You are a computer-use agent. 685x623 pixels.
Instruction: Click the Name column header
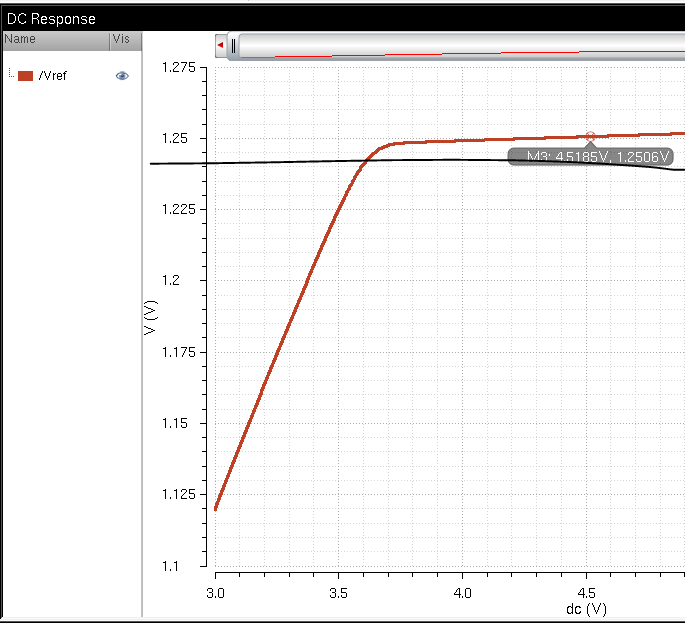click(x=20, y=40)
